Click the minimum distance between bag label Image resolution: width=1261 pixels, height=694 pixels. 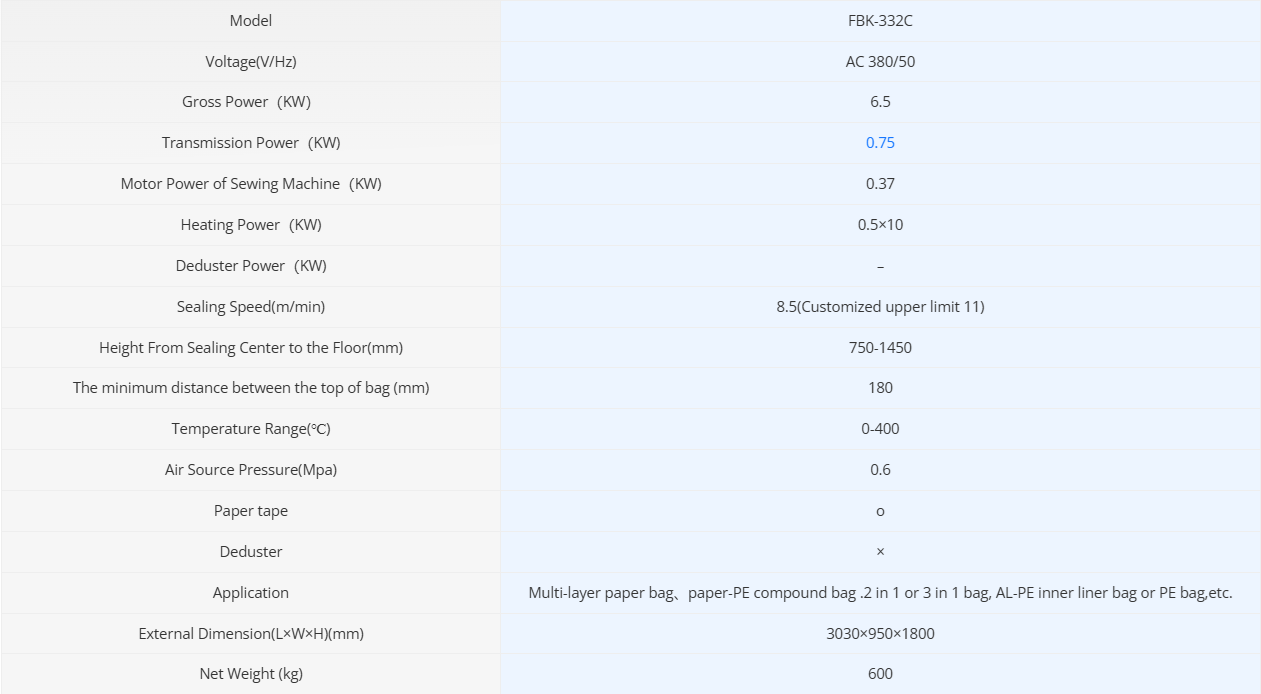[x=250, y=388]
